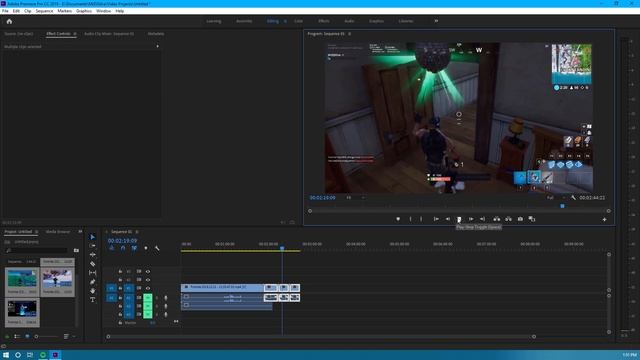Switch to Color workspace tab
This screenshot has width=640, height=360.
click(x=299, y=21)
